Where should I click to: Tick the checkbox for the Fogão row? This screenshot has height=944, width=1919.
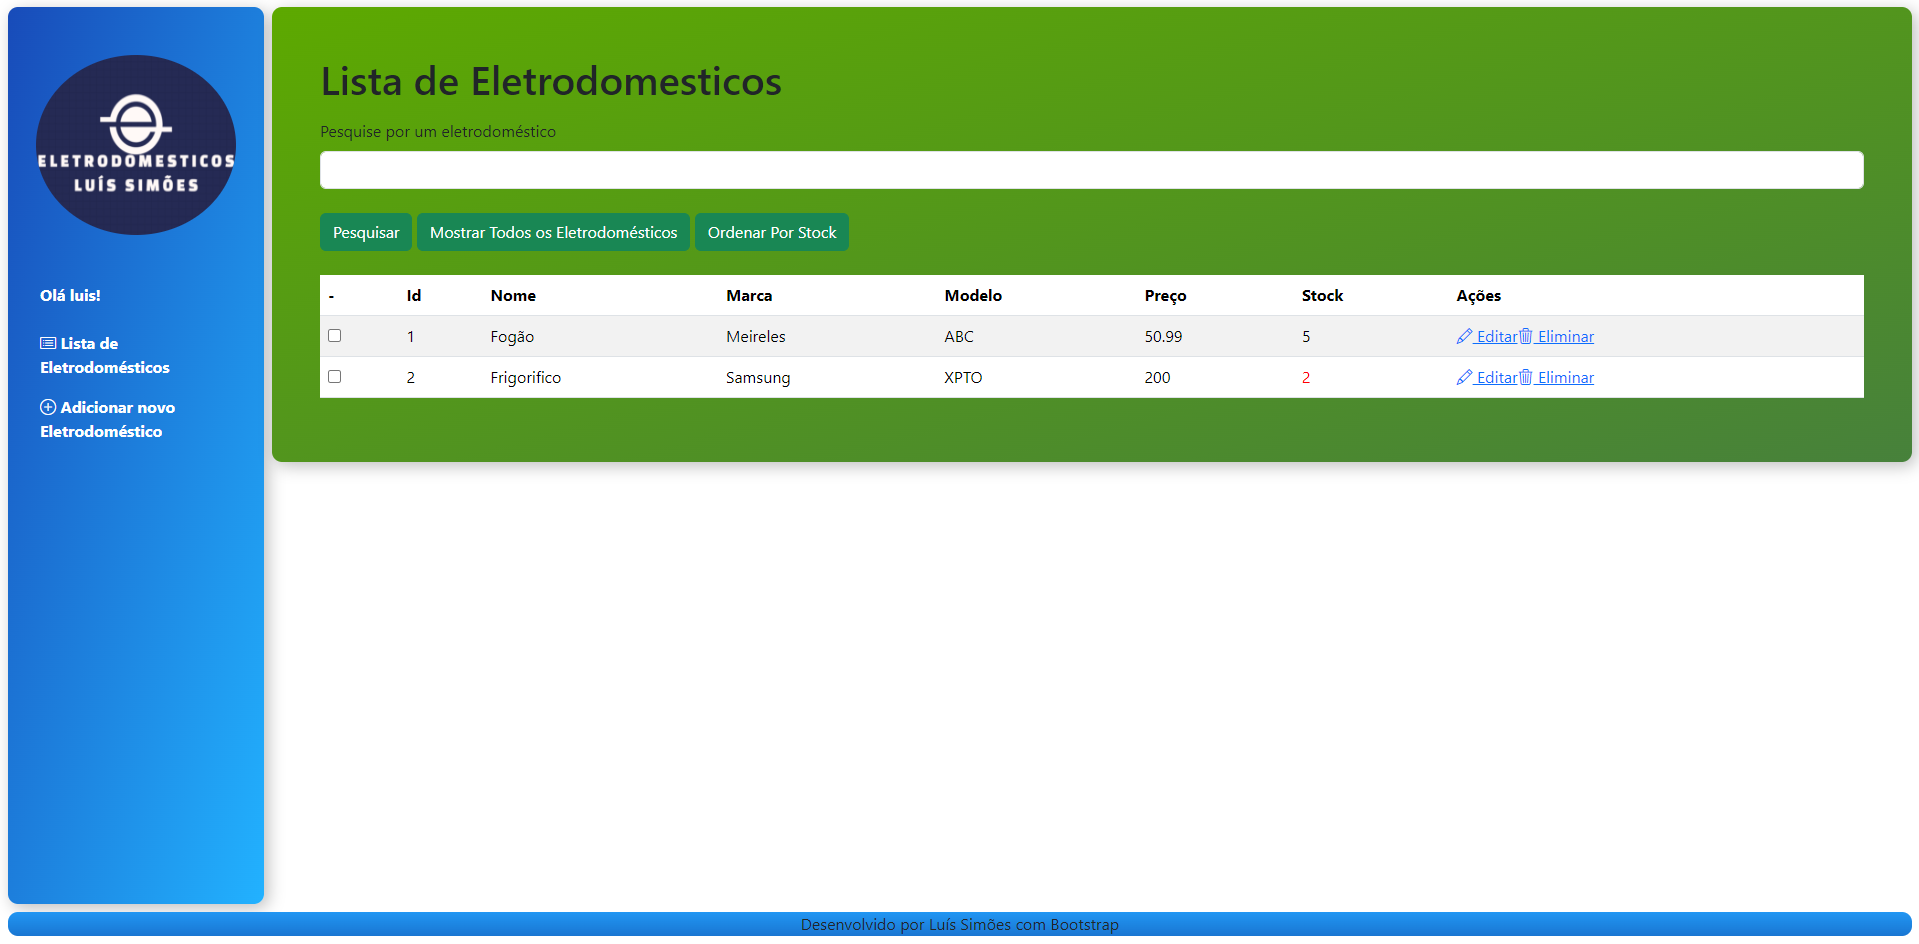pyautogui.click(x=335, y=336)
